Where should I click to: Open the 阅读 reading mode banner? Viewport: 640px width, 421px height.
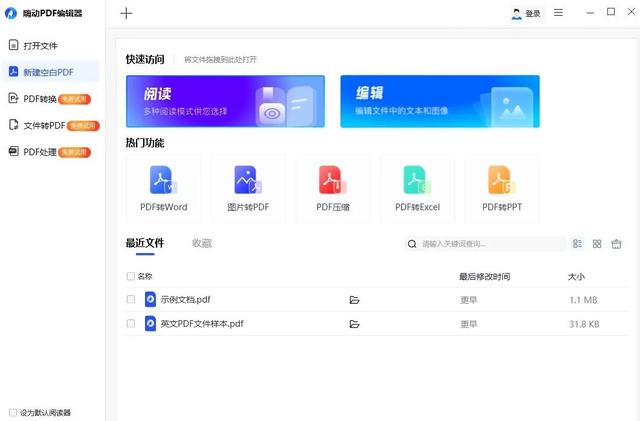click(x=225, y=101)
